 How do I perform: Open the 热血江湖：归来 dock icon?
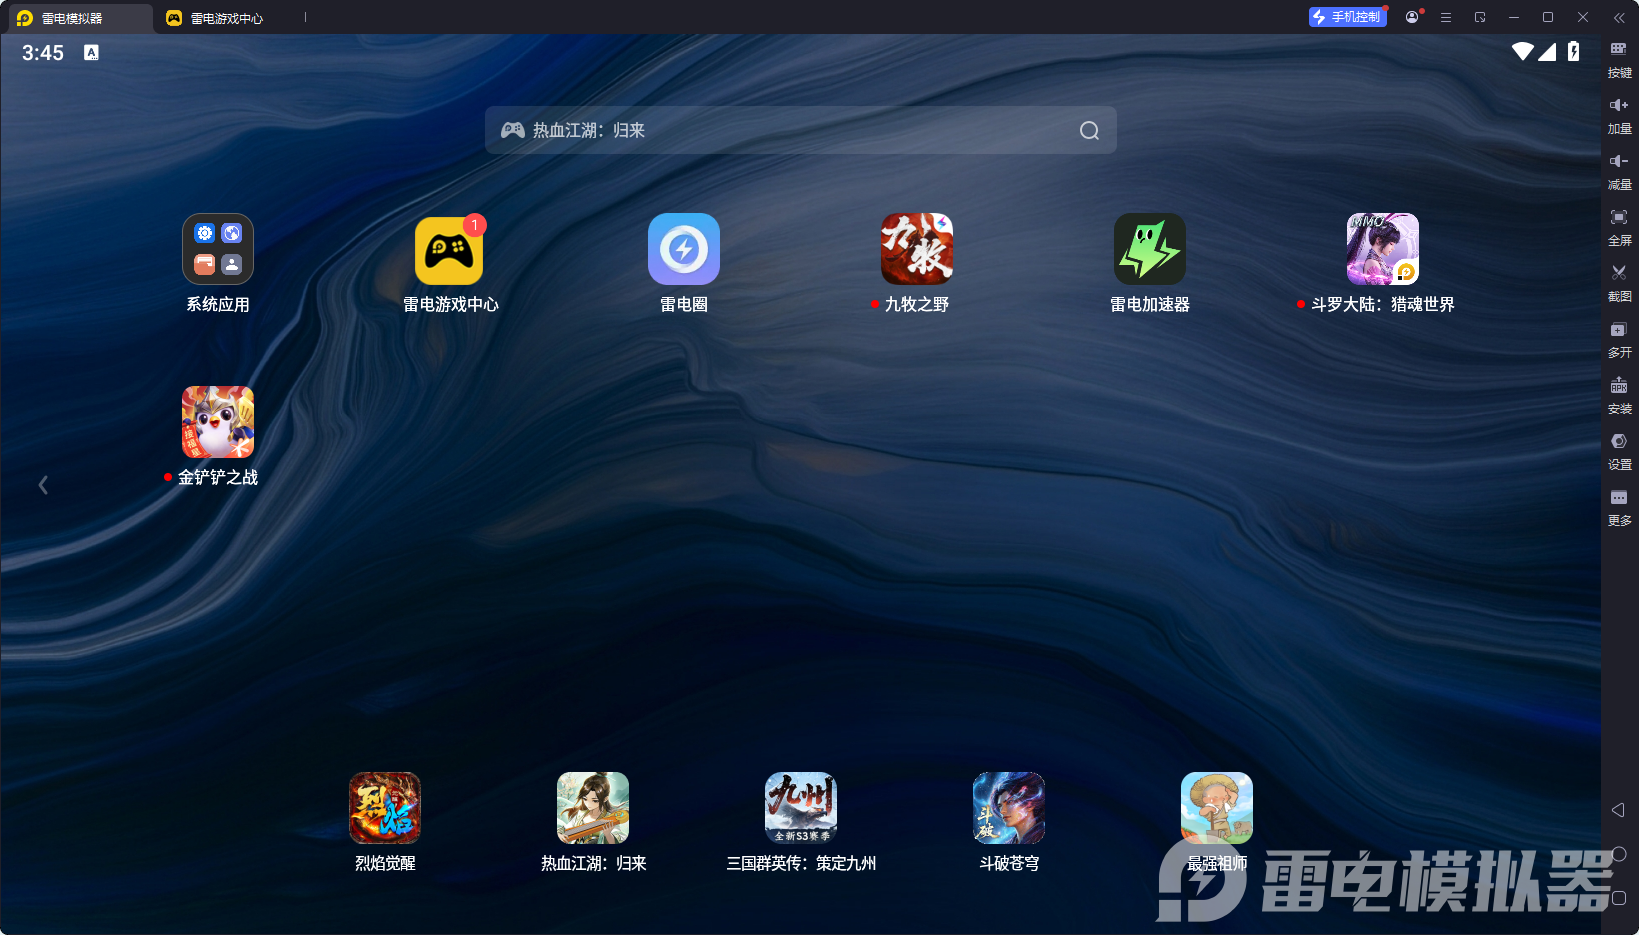click(x=593, y=808)
